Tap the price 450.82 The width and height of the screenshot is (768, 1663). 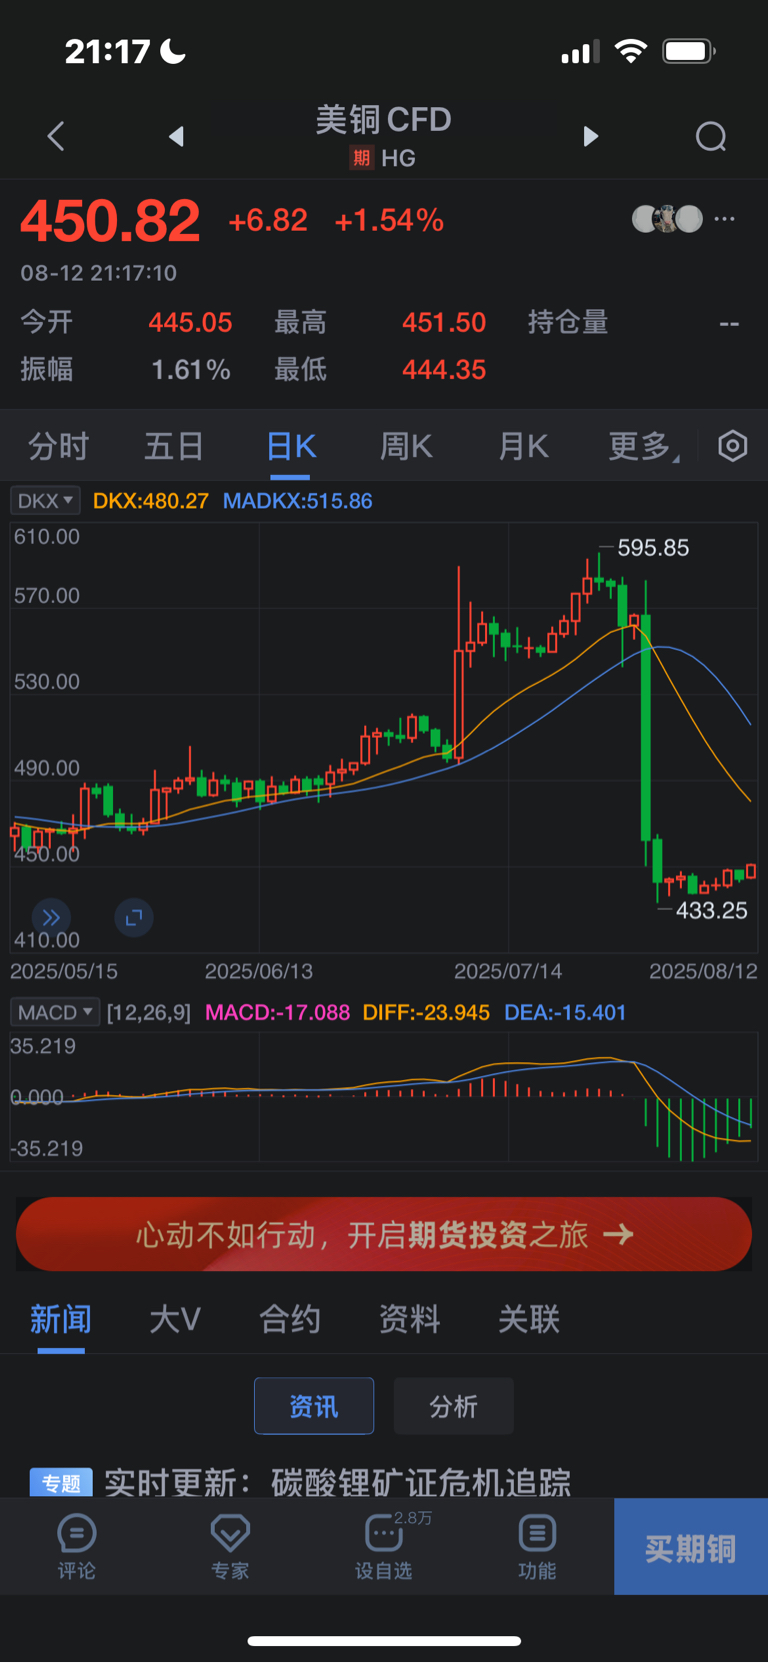110,221
